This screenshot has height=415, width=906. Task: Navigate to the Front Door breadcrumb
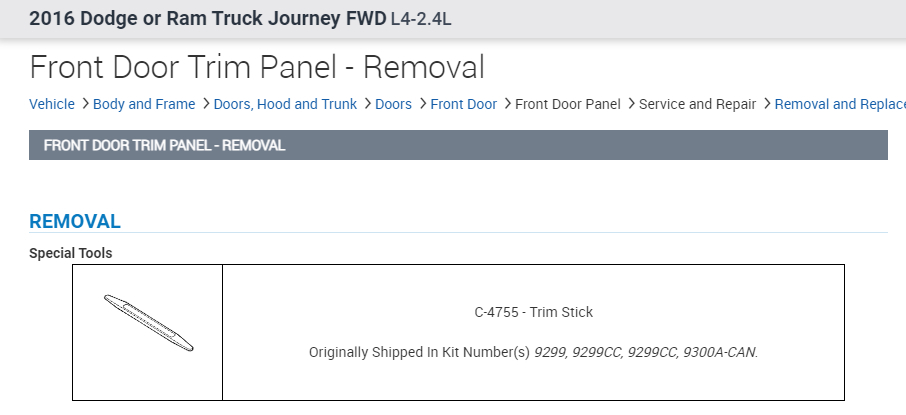point(463,104)
